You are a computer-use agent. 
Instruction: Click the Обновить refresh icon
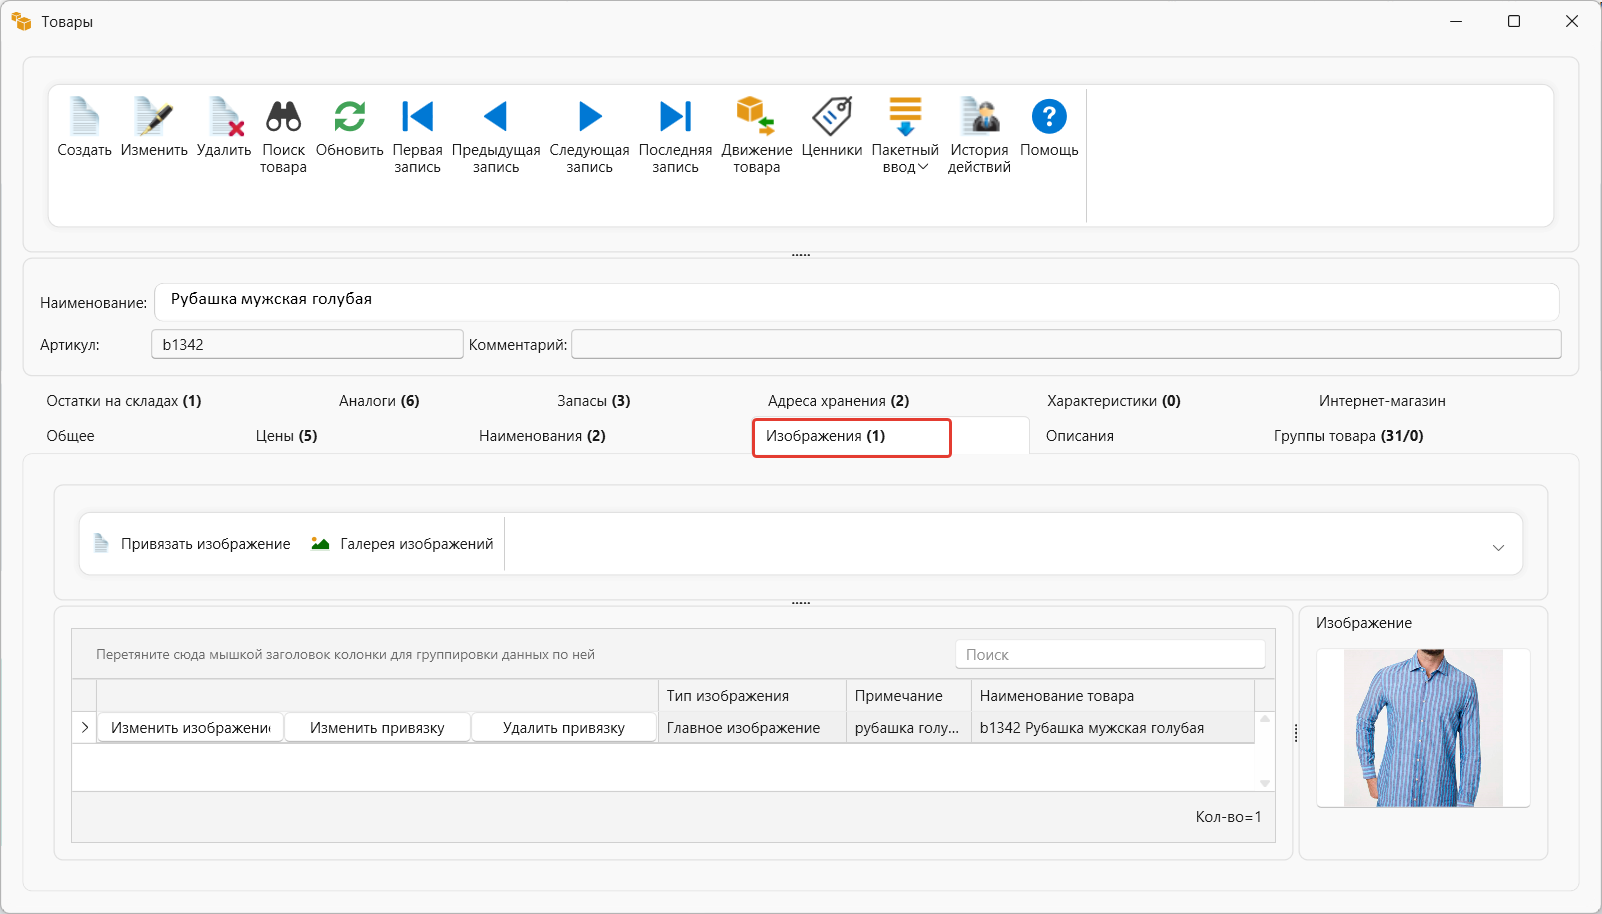pyautogui.click(x=350, y=116)
